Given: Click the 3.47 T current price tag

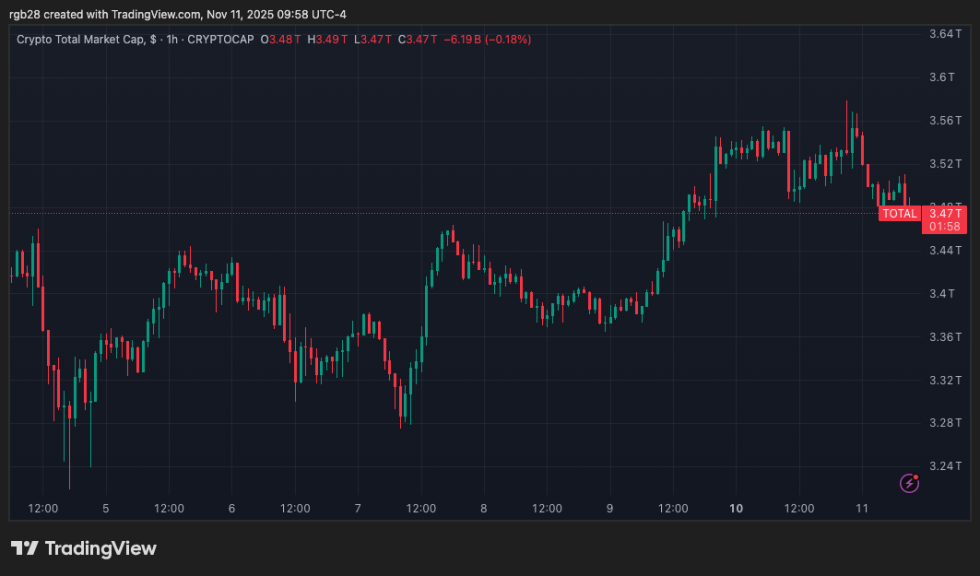Looking at the screenshot, I should click(x=945, y=213).
